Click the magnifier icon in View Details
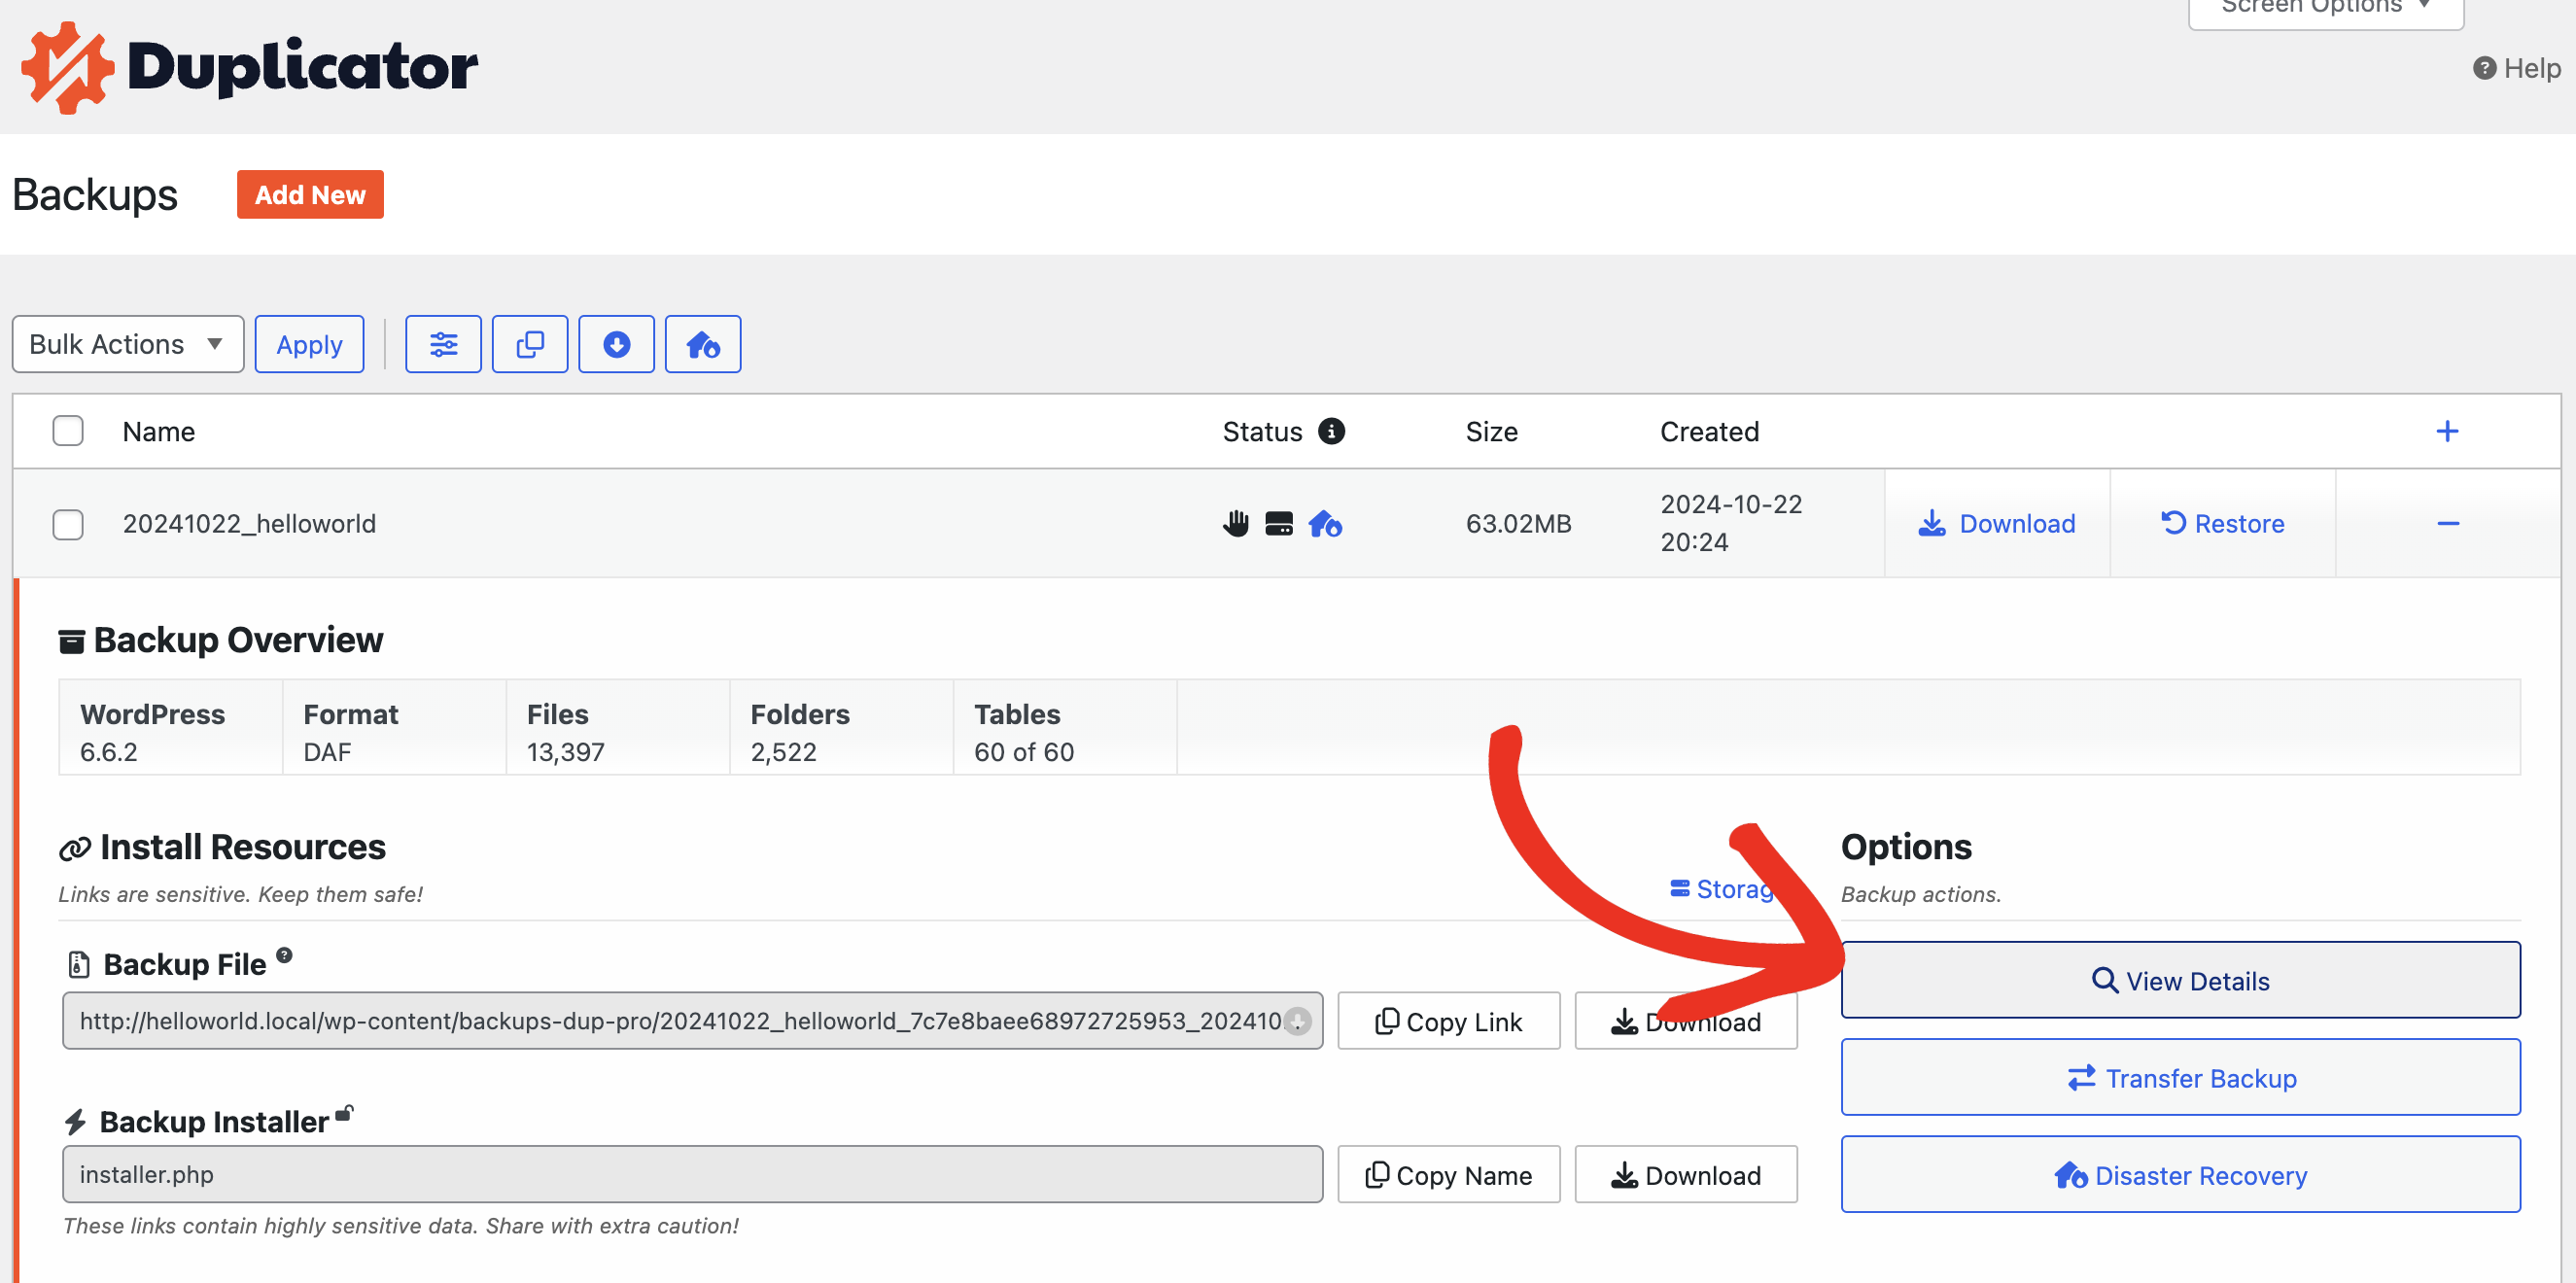The image size is (2576, 1283). [x=2105, y=980]
